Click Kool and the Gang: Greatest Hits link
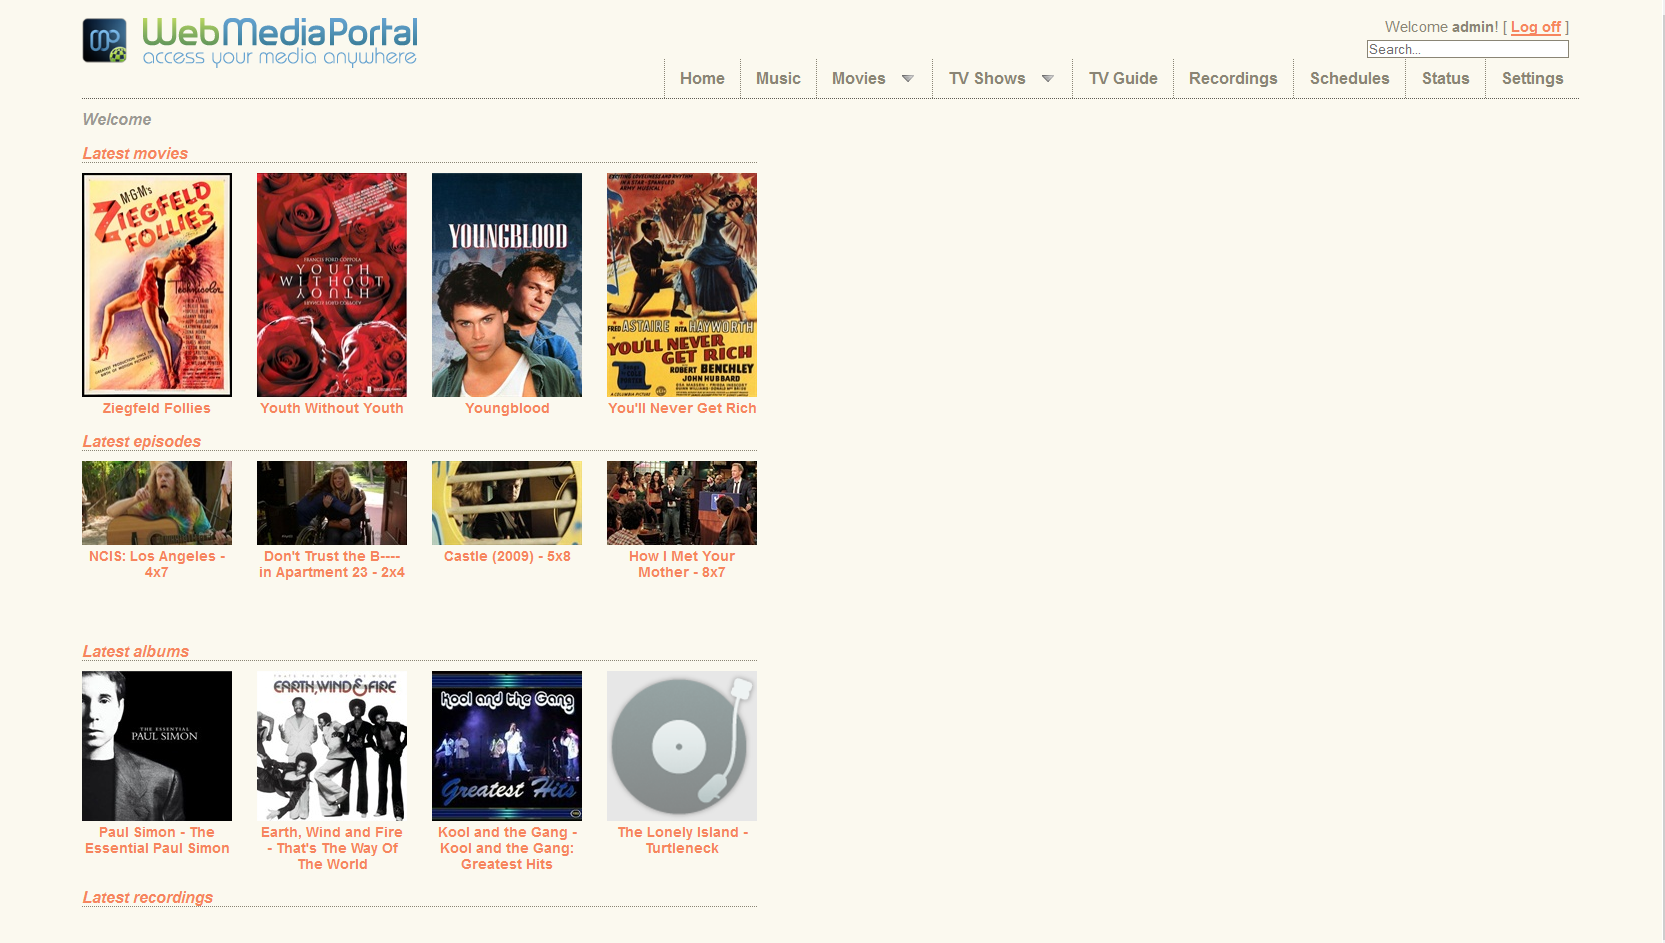 (x=507, y=848)
